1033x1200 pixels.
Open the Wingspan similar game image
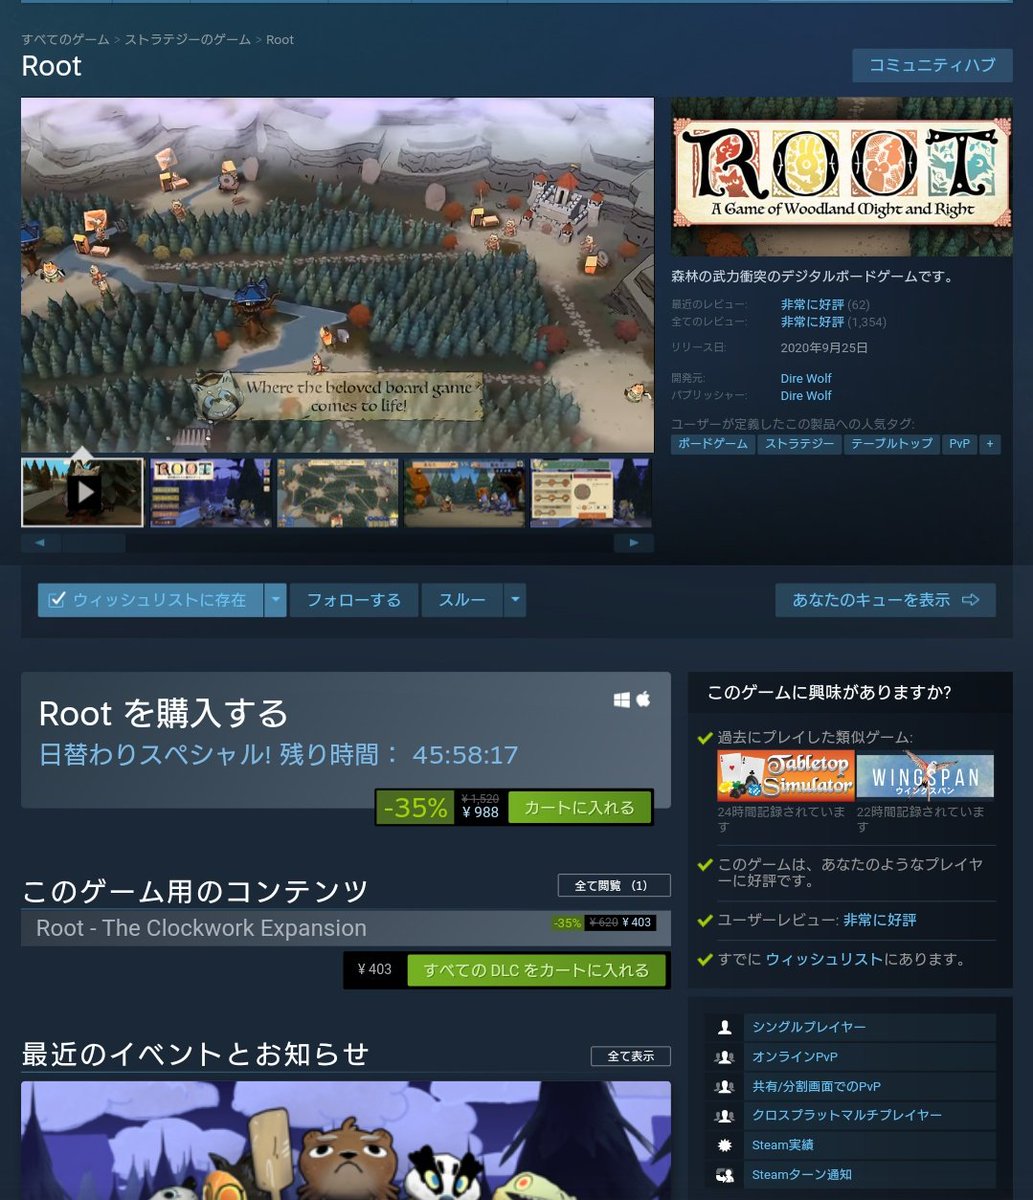click(x=925, y=776)
